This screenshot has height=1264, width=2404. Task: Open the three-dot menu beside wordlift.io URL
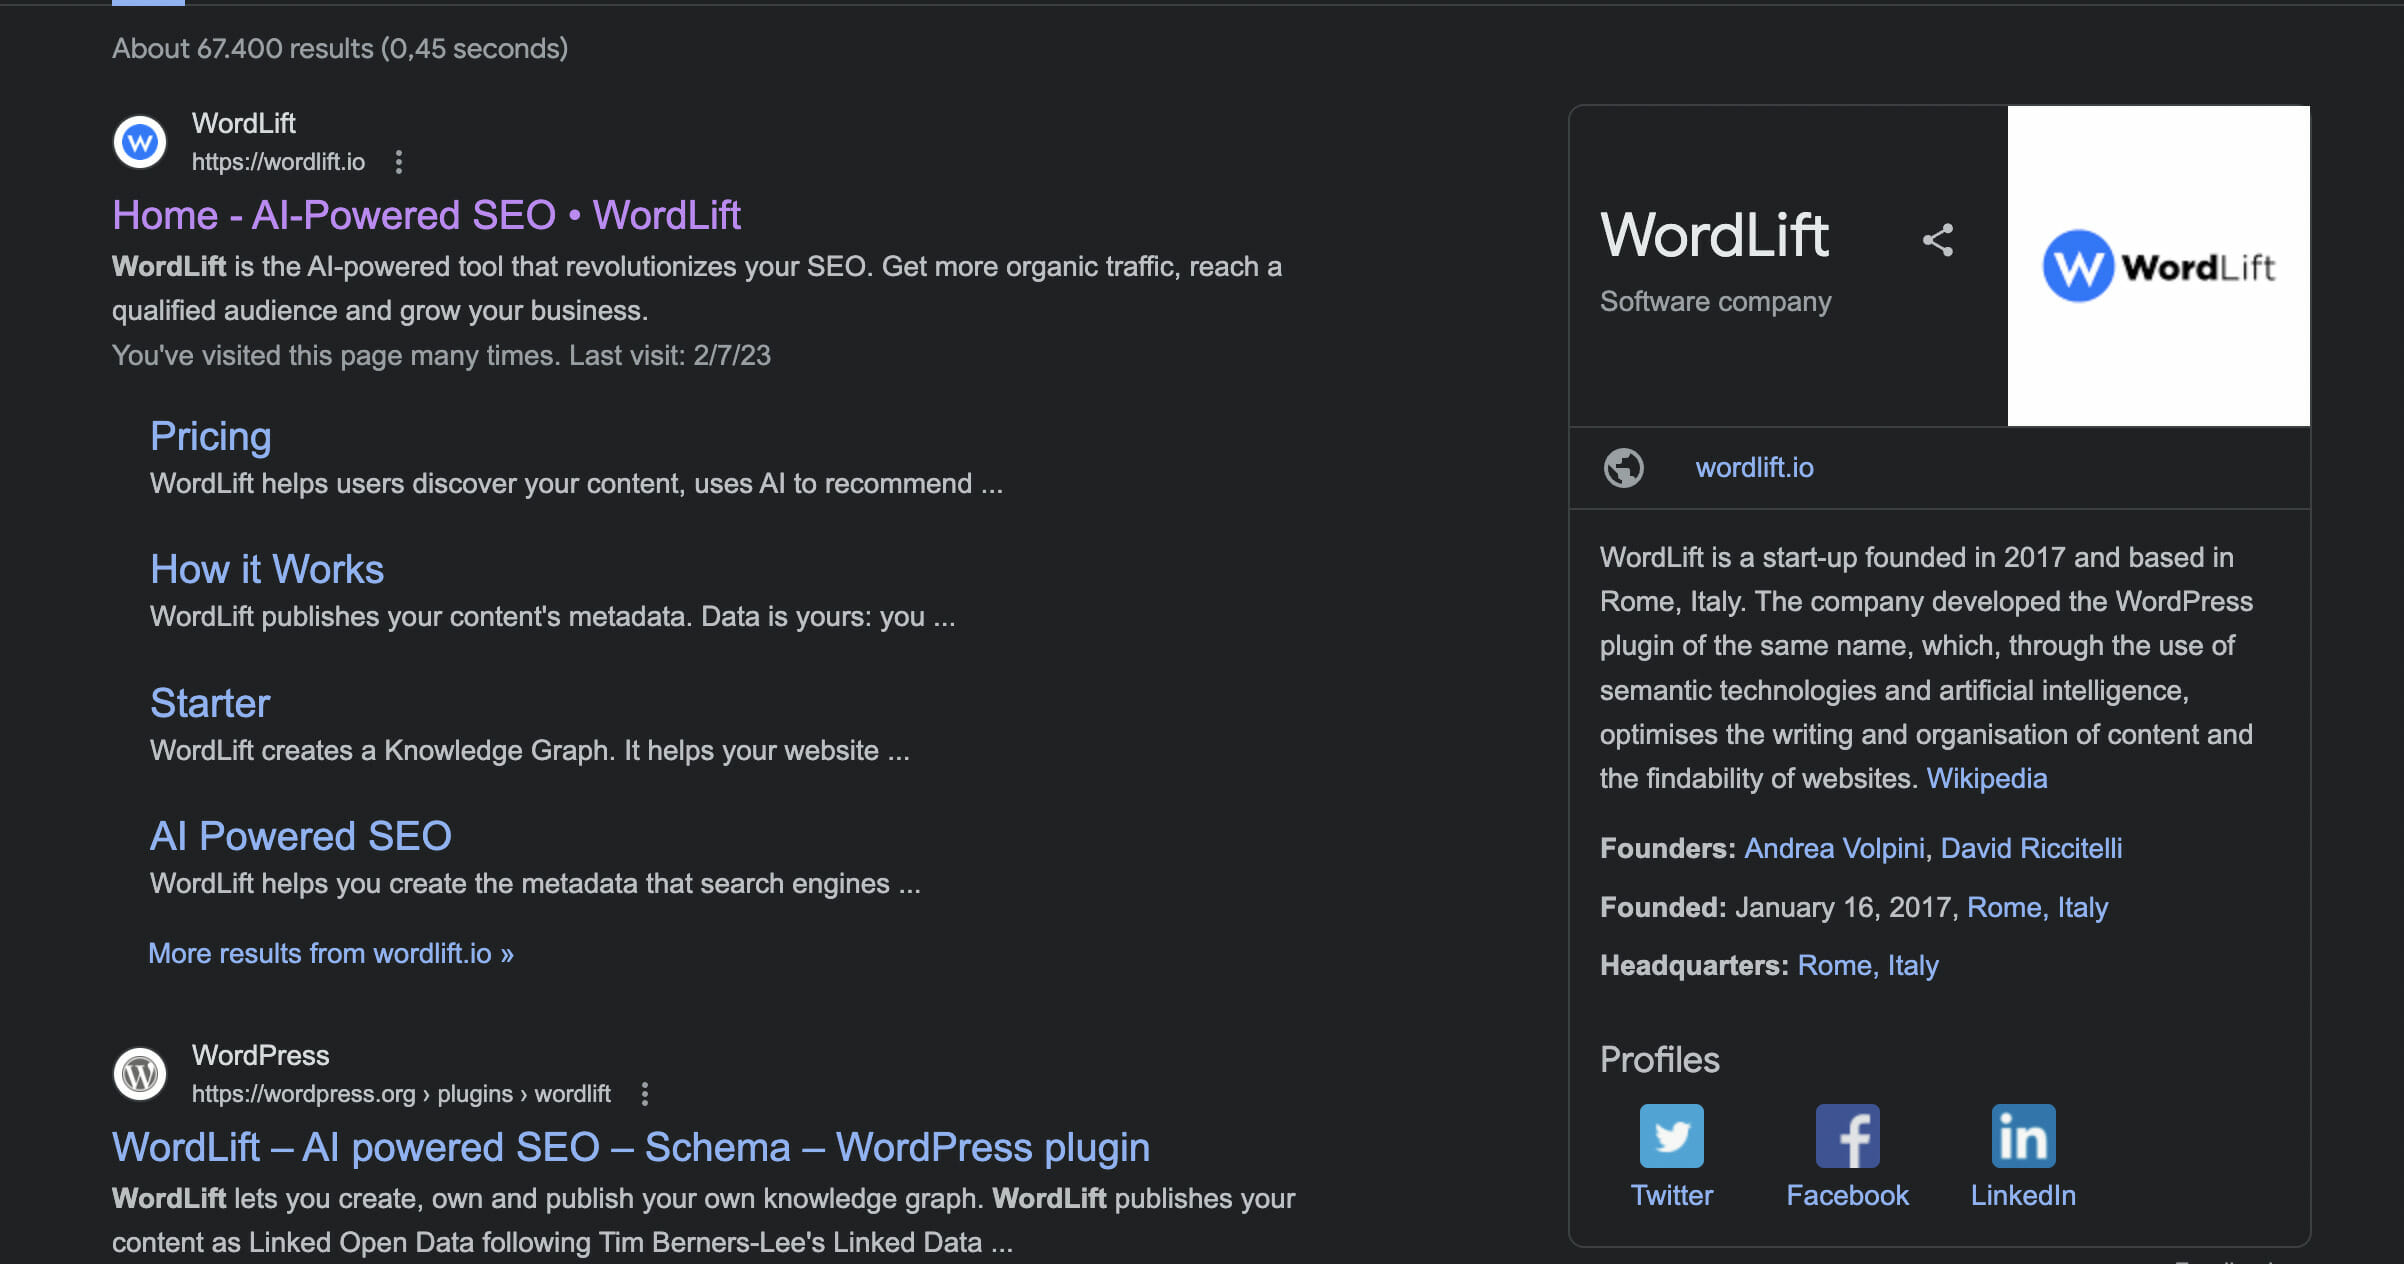coord(399,162)
